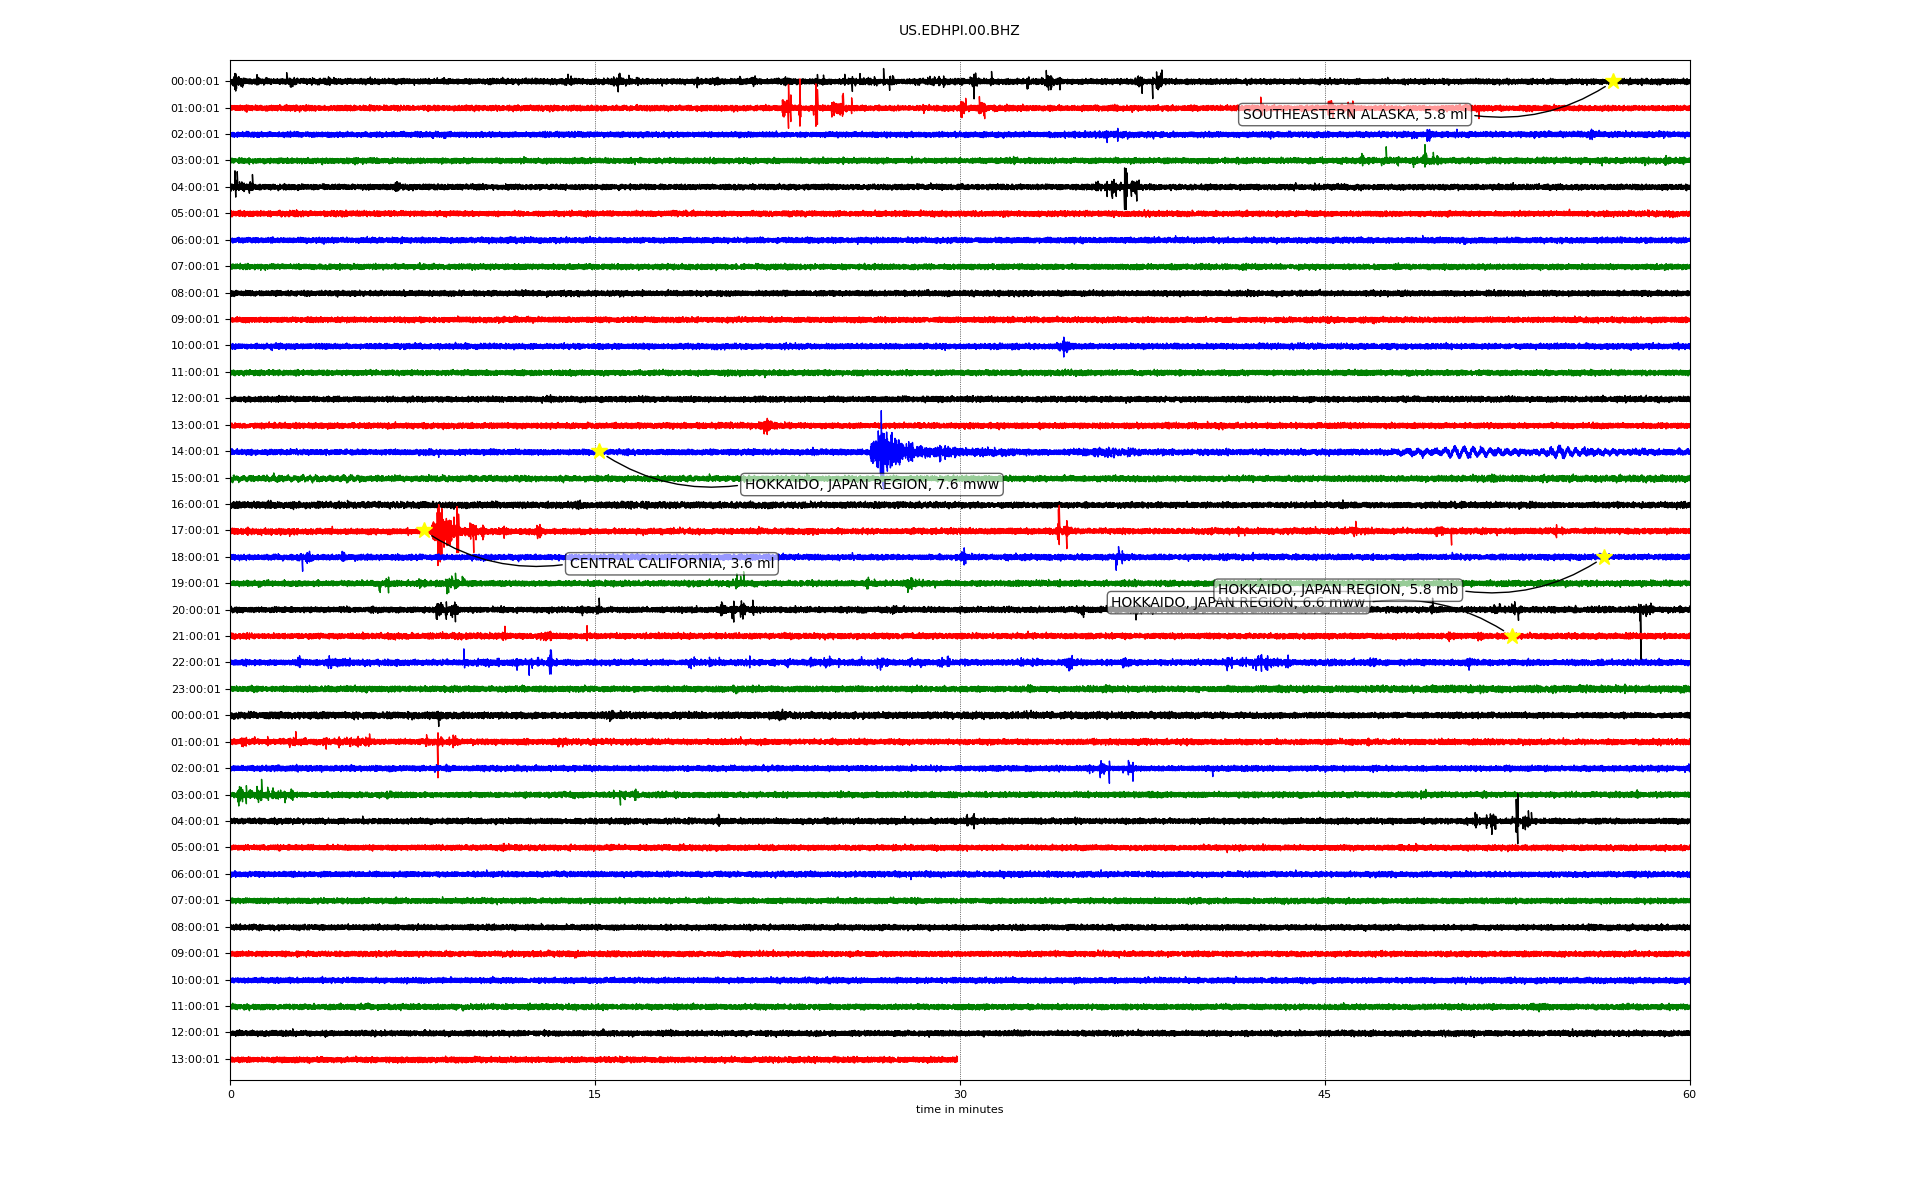This screenshot has width=1920, height=1200.
Task: Click the 'time in minutes' axis label
Action: coord(958,1110)
